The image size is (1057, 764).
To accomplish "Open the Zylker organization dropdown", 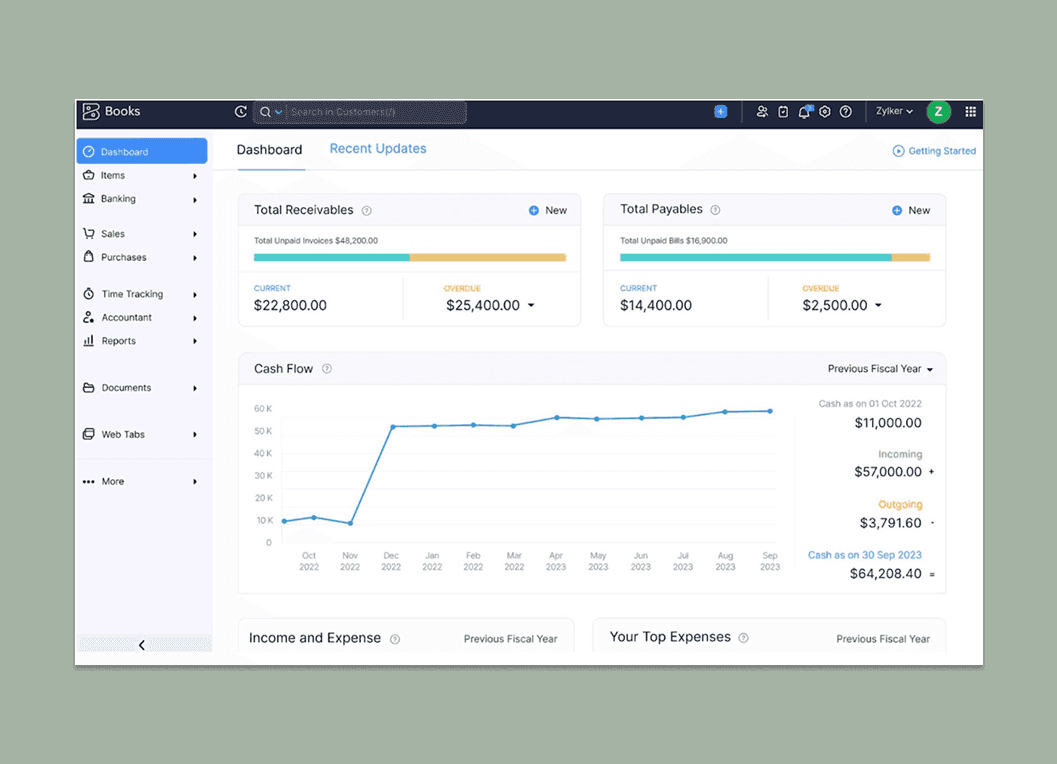I will coord(893,111).
